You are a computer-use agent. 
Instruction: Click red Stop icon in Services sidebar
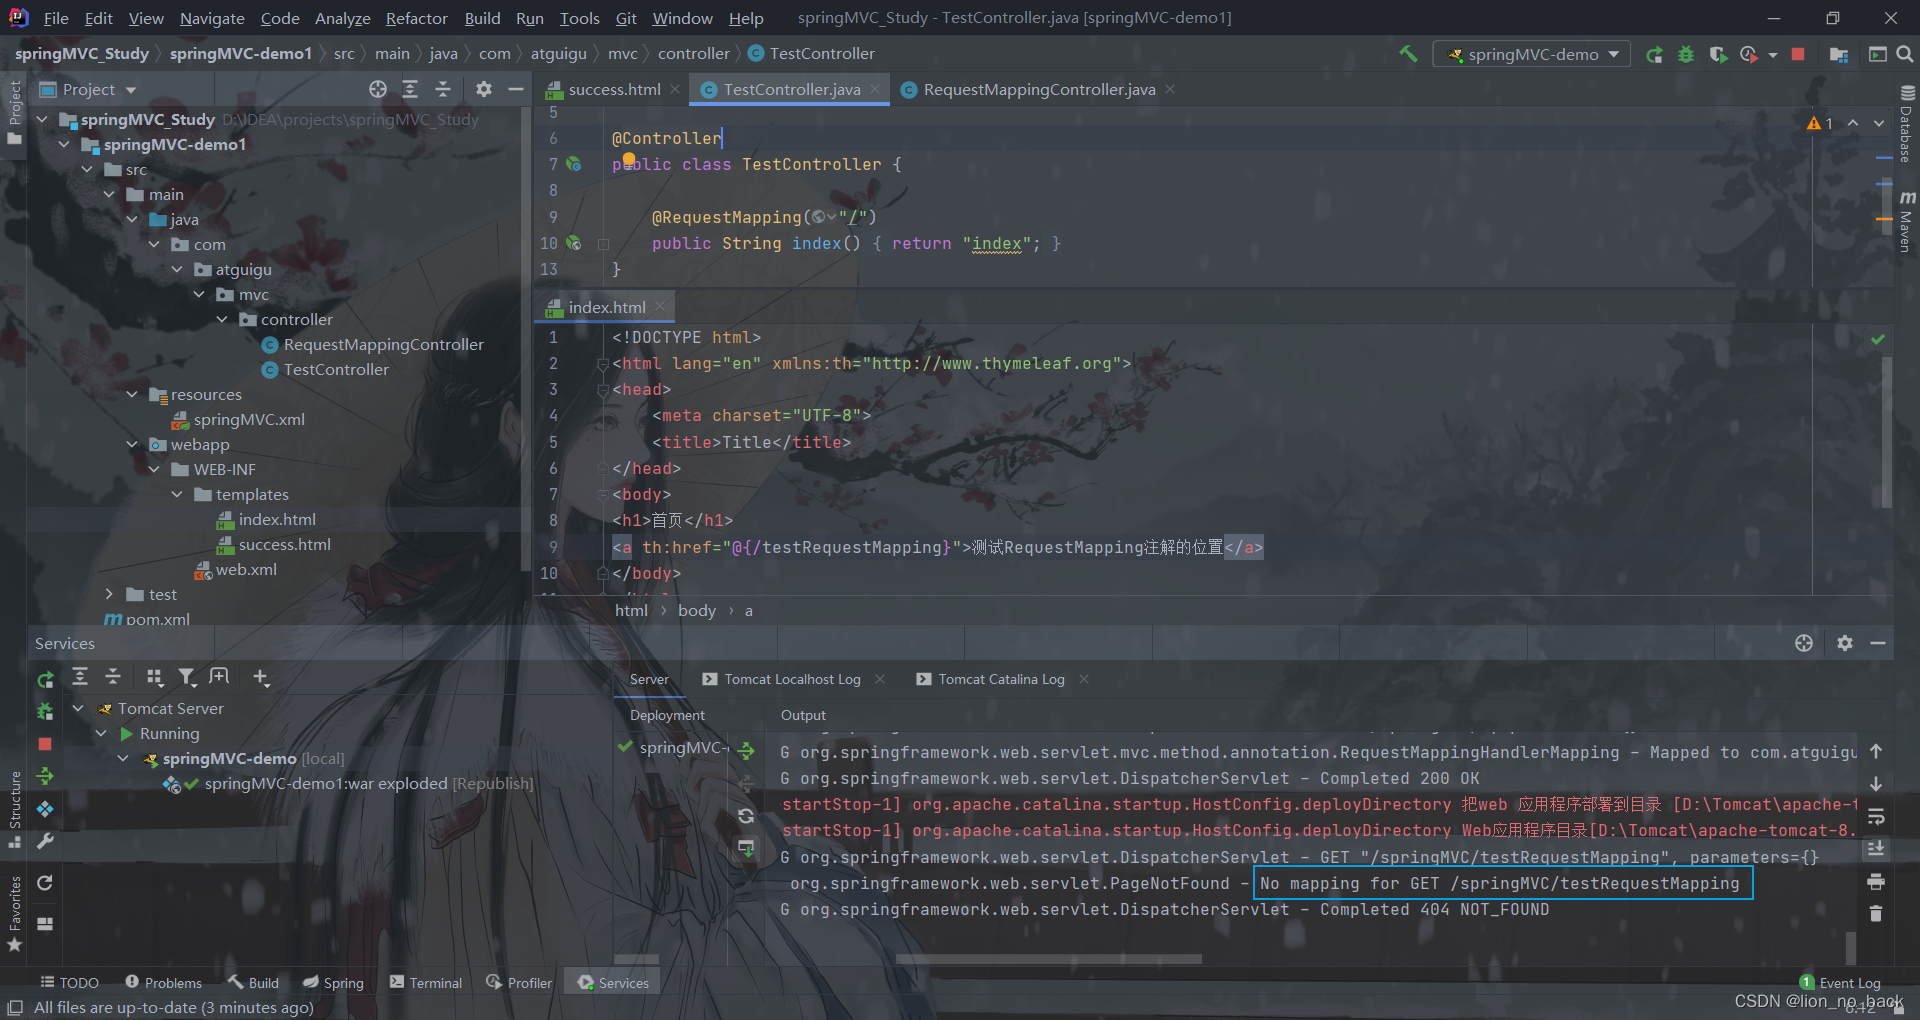(45, 744)
